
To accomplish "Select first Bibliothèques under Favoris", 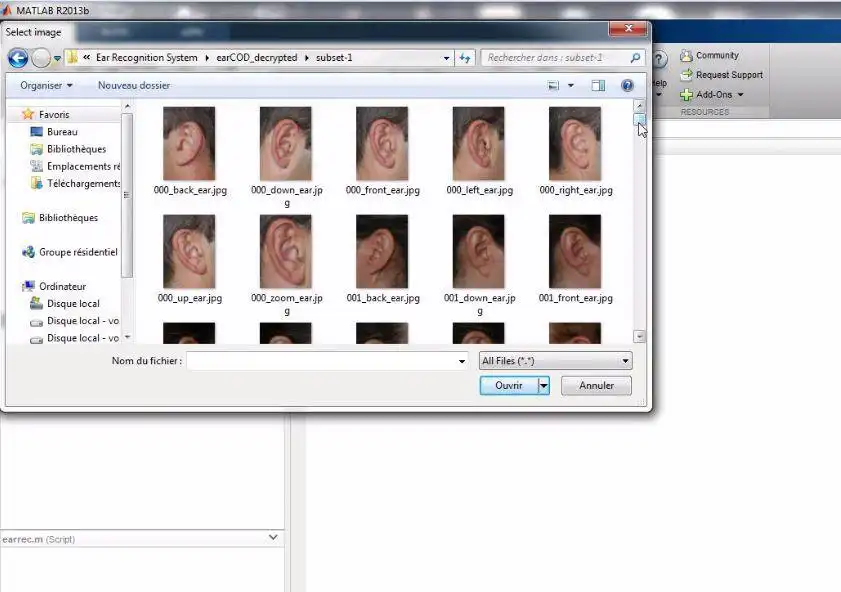I will point(76,149).
